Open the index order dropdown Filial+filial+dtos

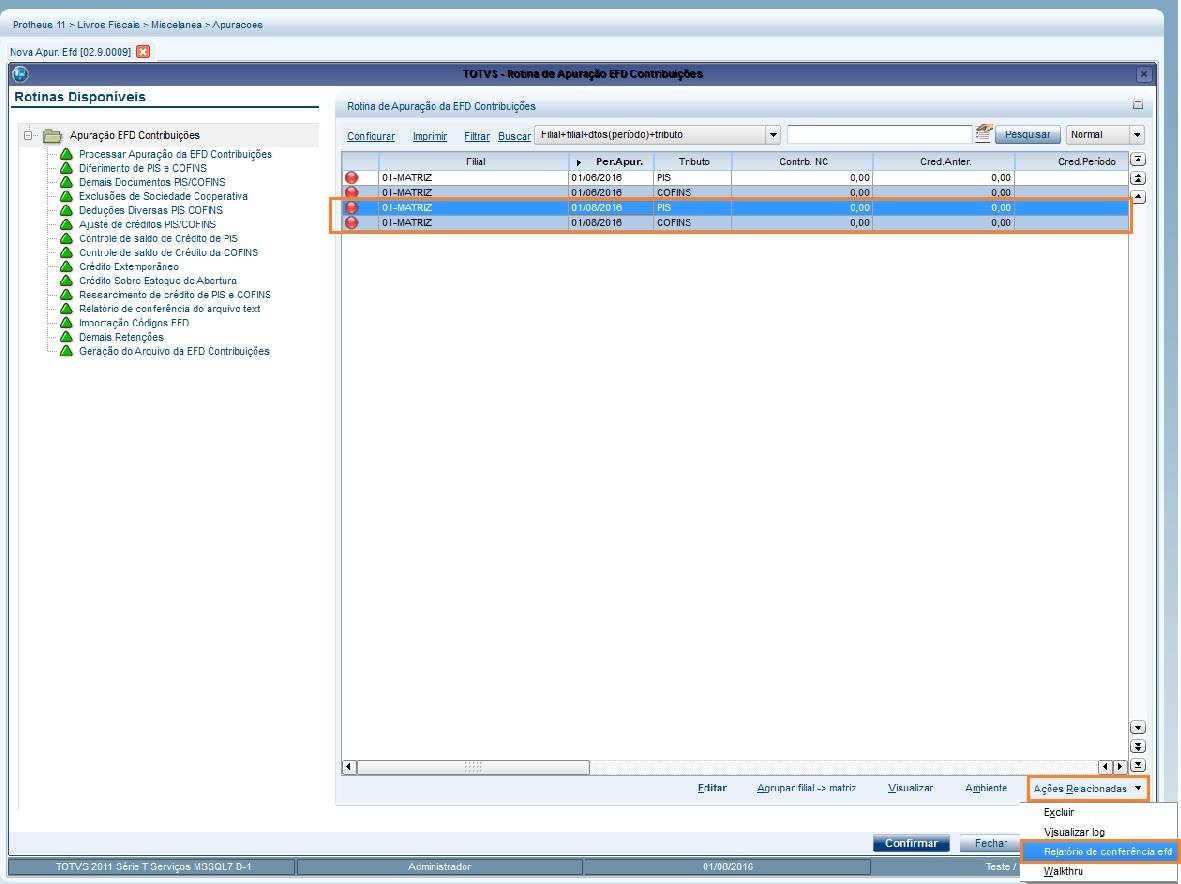click(x=773, y=136)
